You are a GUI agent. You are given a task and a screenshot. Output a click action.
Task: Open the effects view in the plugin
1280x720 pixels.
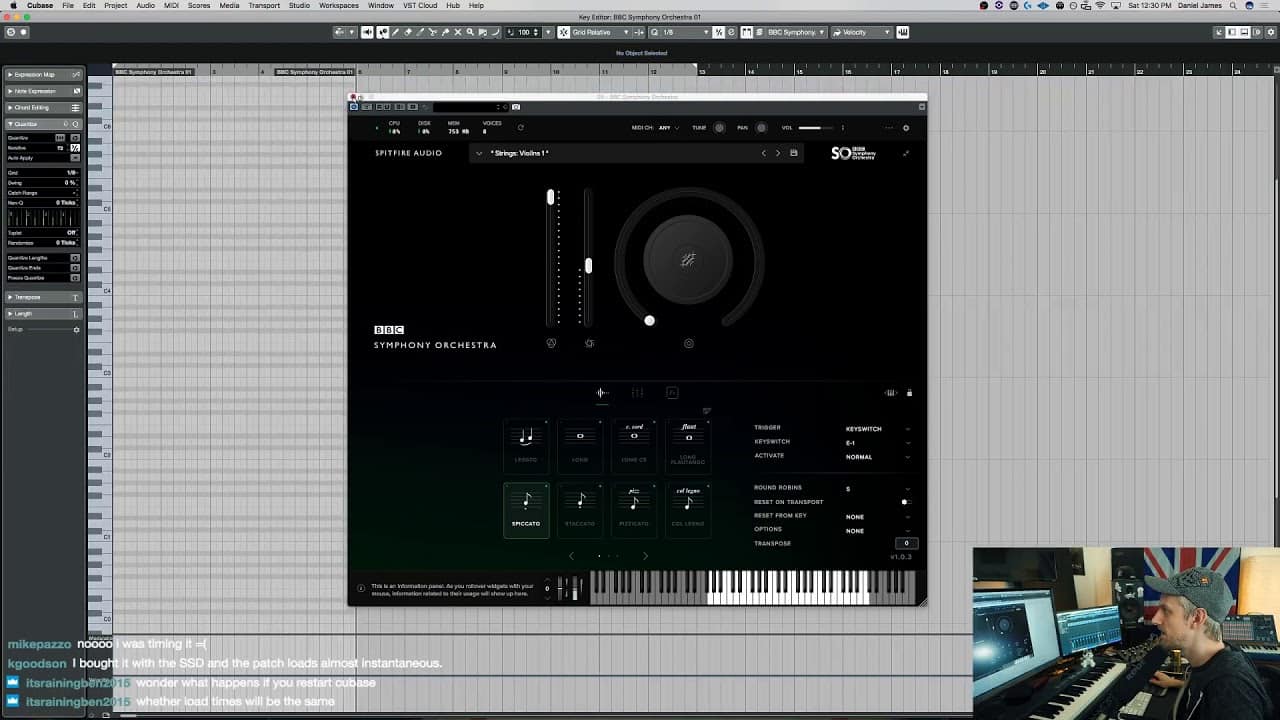pos(672,393)
